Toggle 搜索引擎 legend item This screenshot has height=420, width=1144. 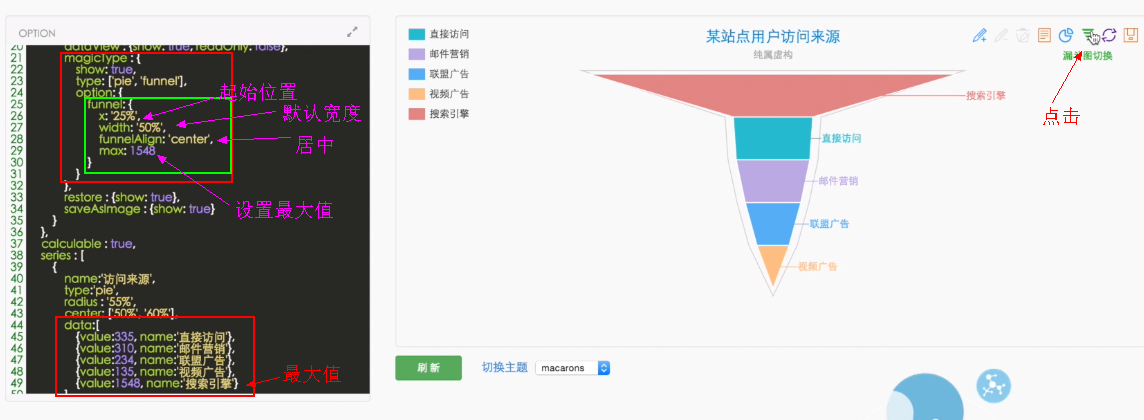pos(438,114)
